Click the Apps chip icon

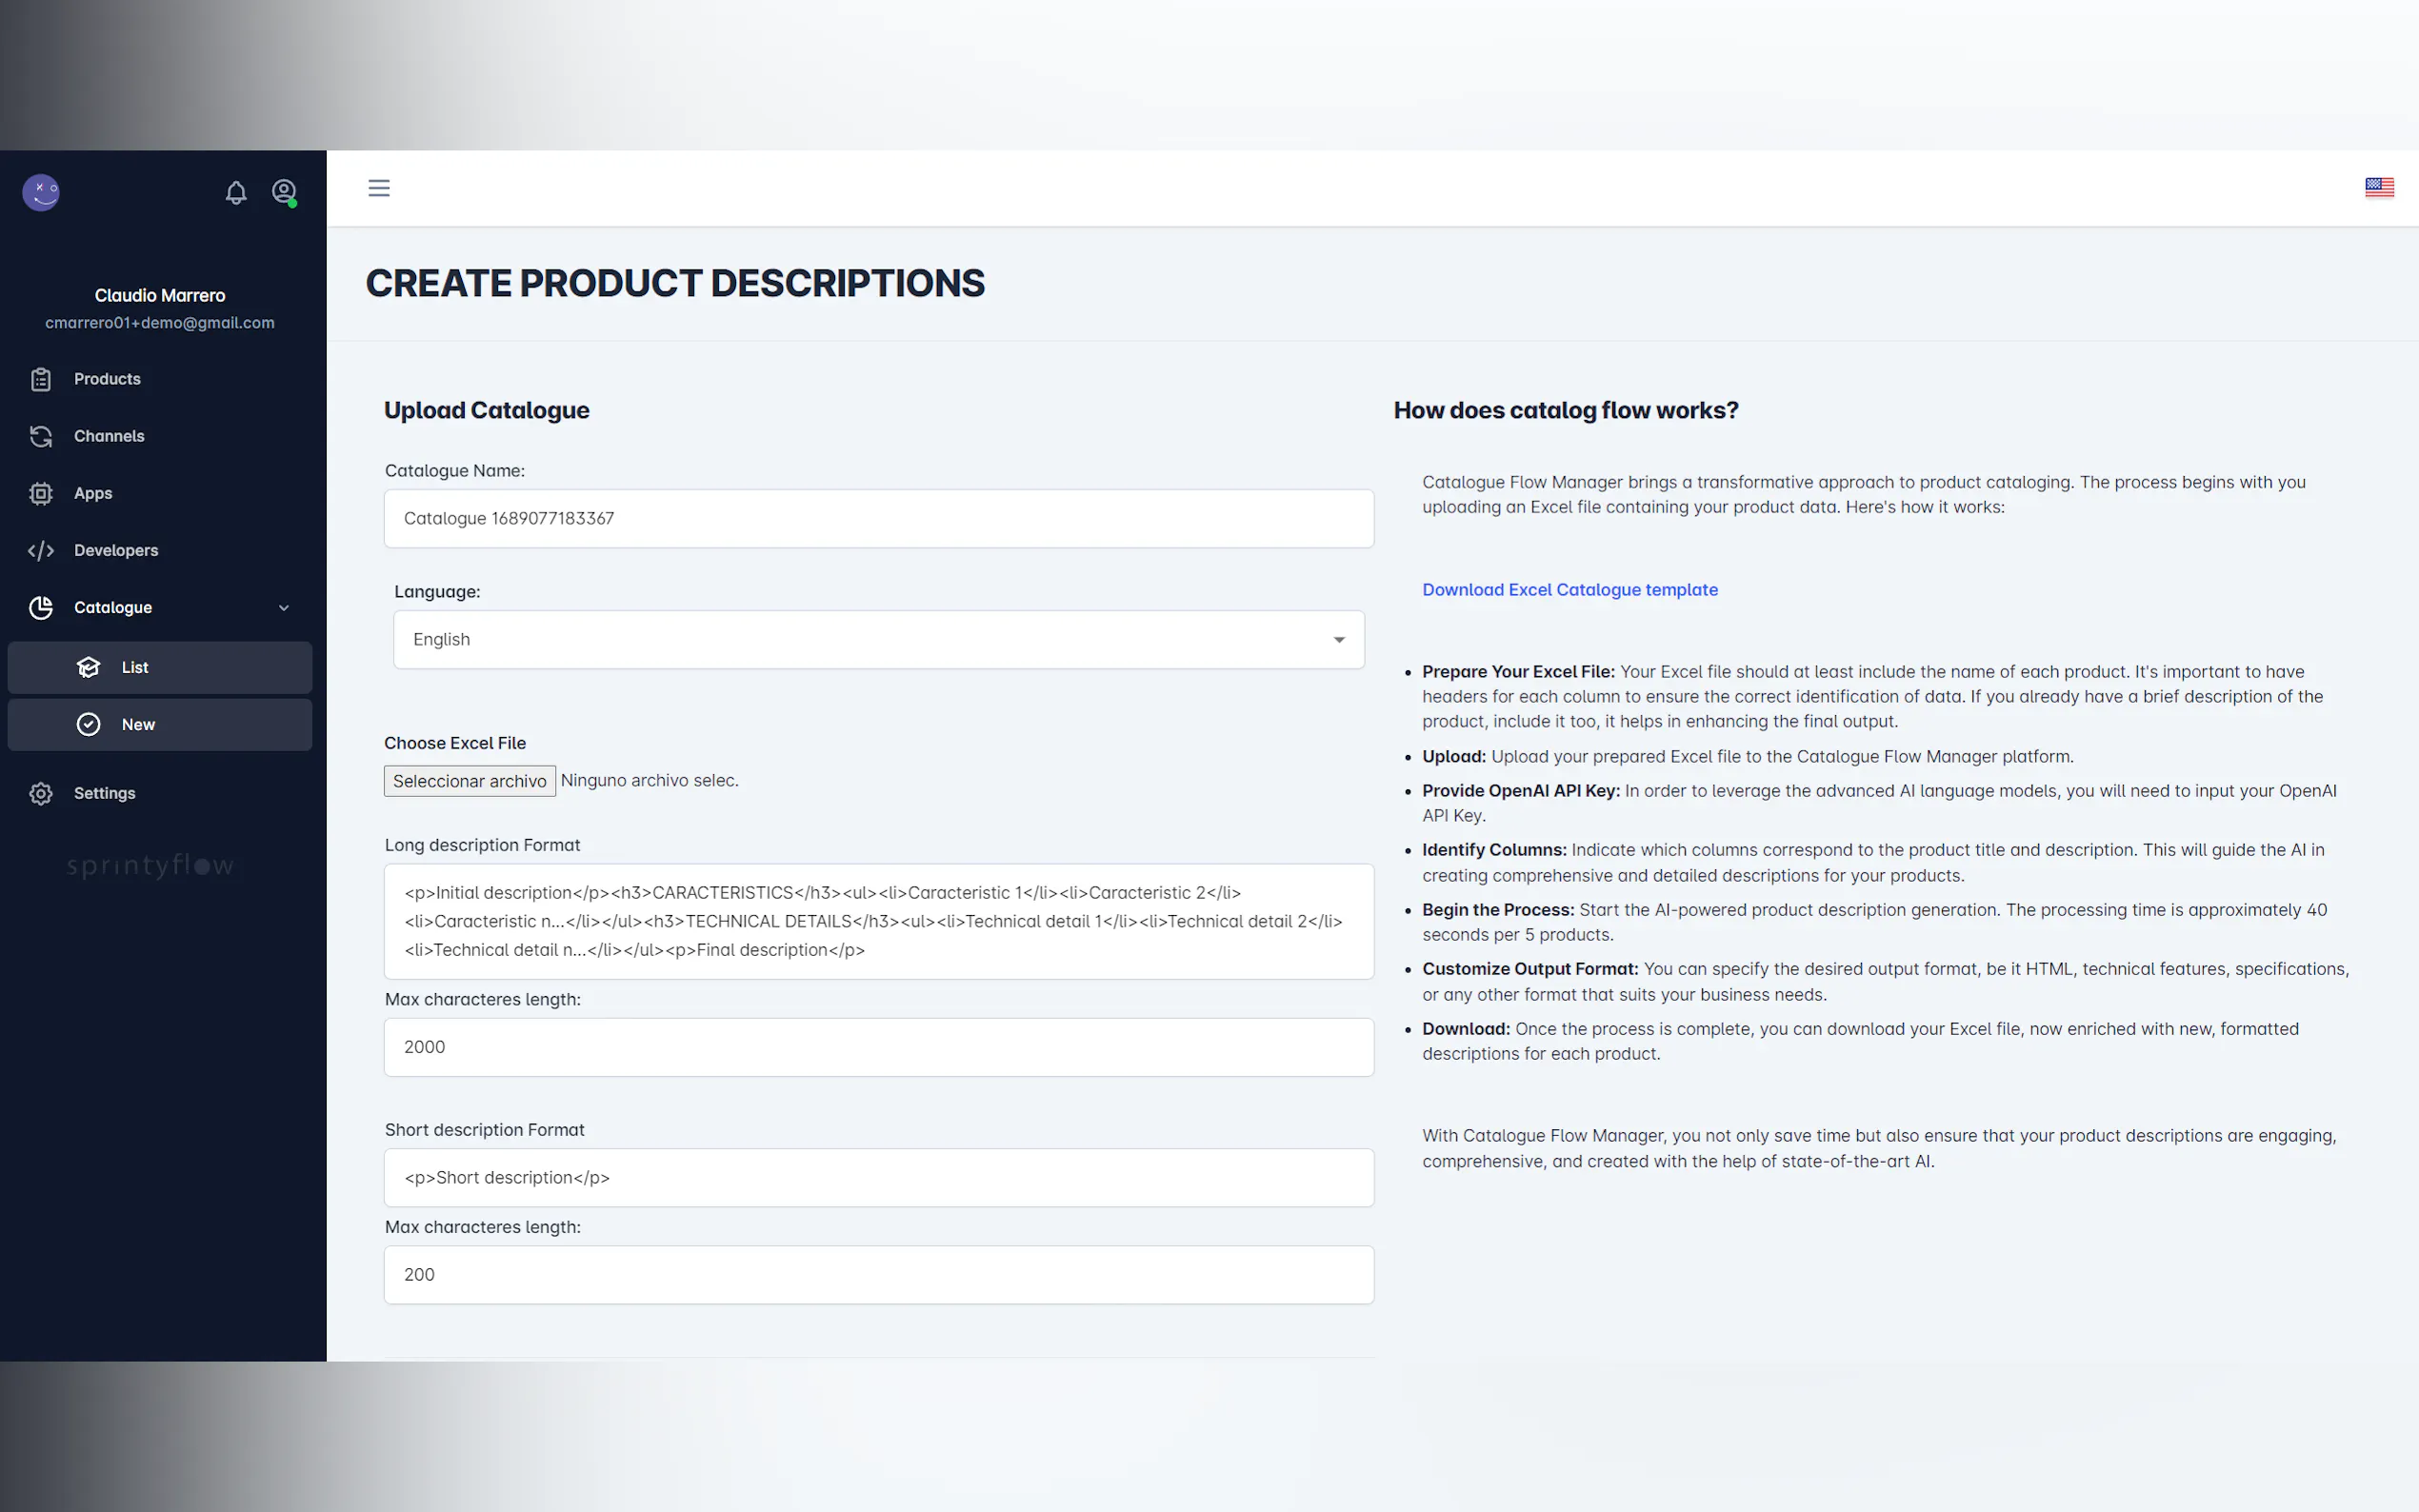pyautogui.click(x=41, y=493)
